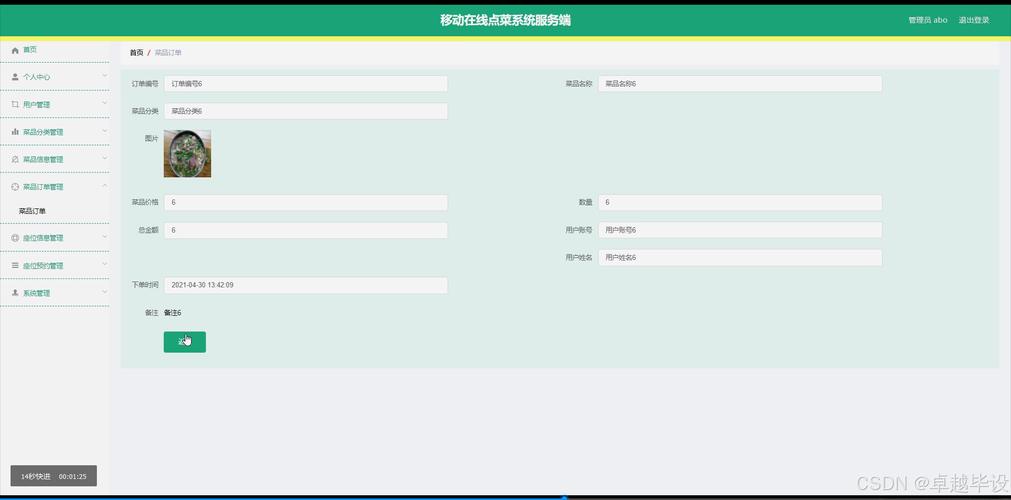
Task: Expand the 用户管理 menu chevron
Action: pyautogui.click(x=104, y=104)
